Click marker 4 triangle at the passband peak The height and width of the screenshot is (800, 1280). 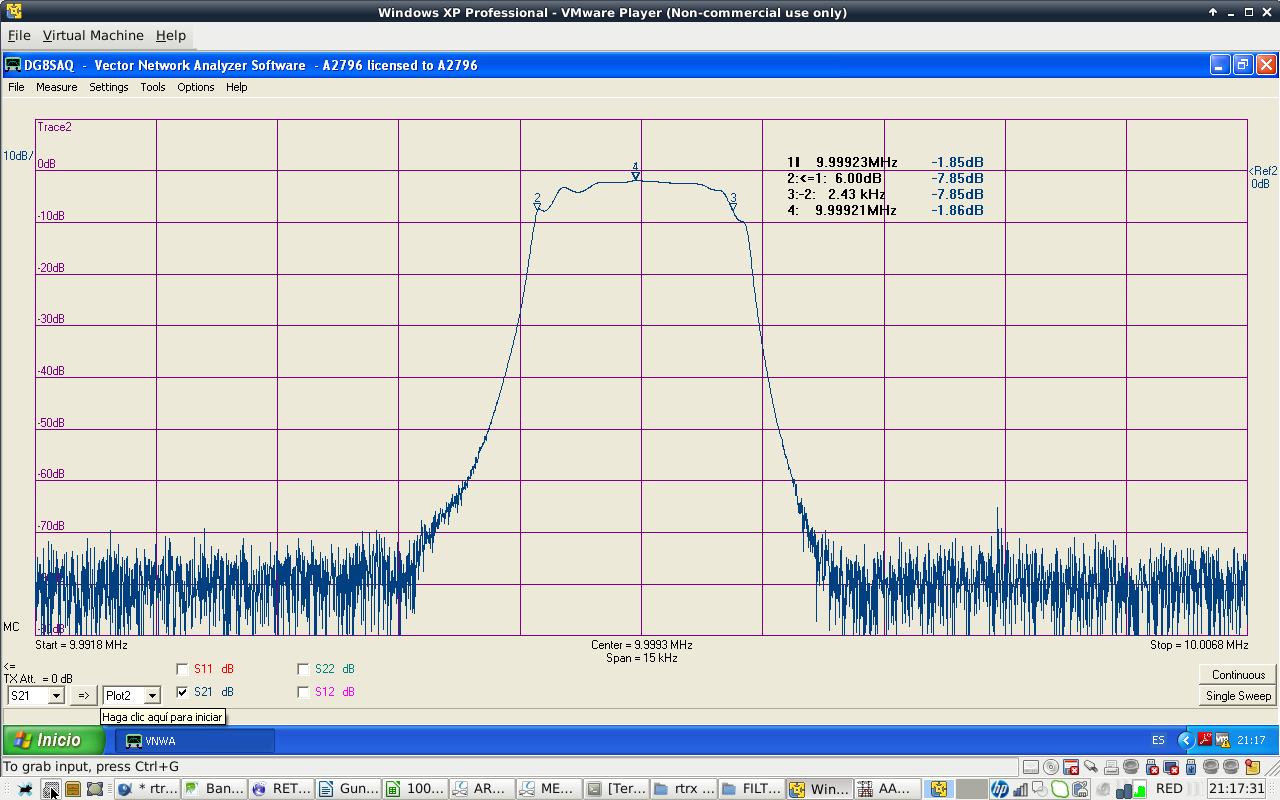coord(635,177)
